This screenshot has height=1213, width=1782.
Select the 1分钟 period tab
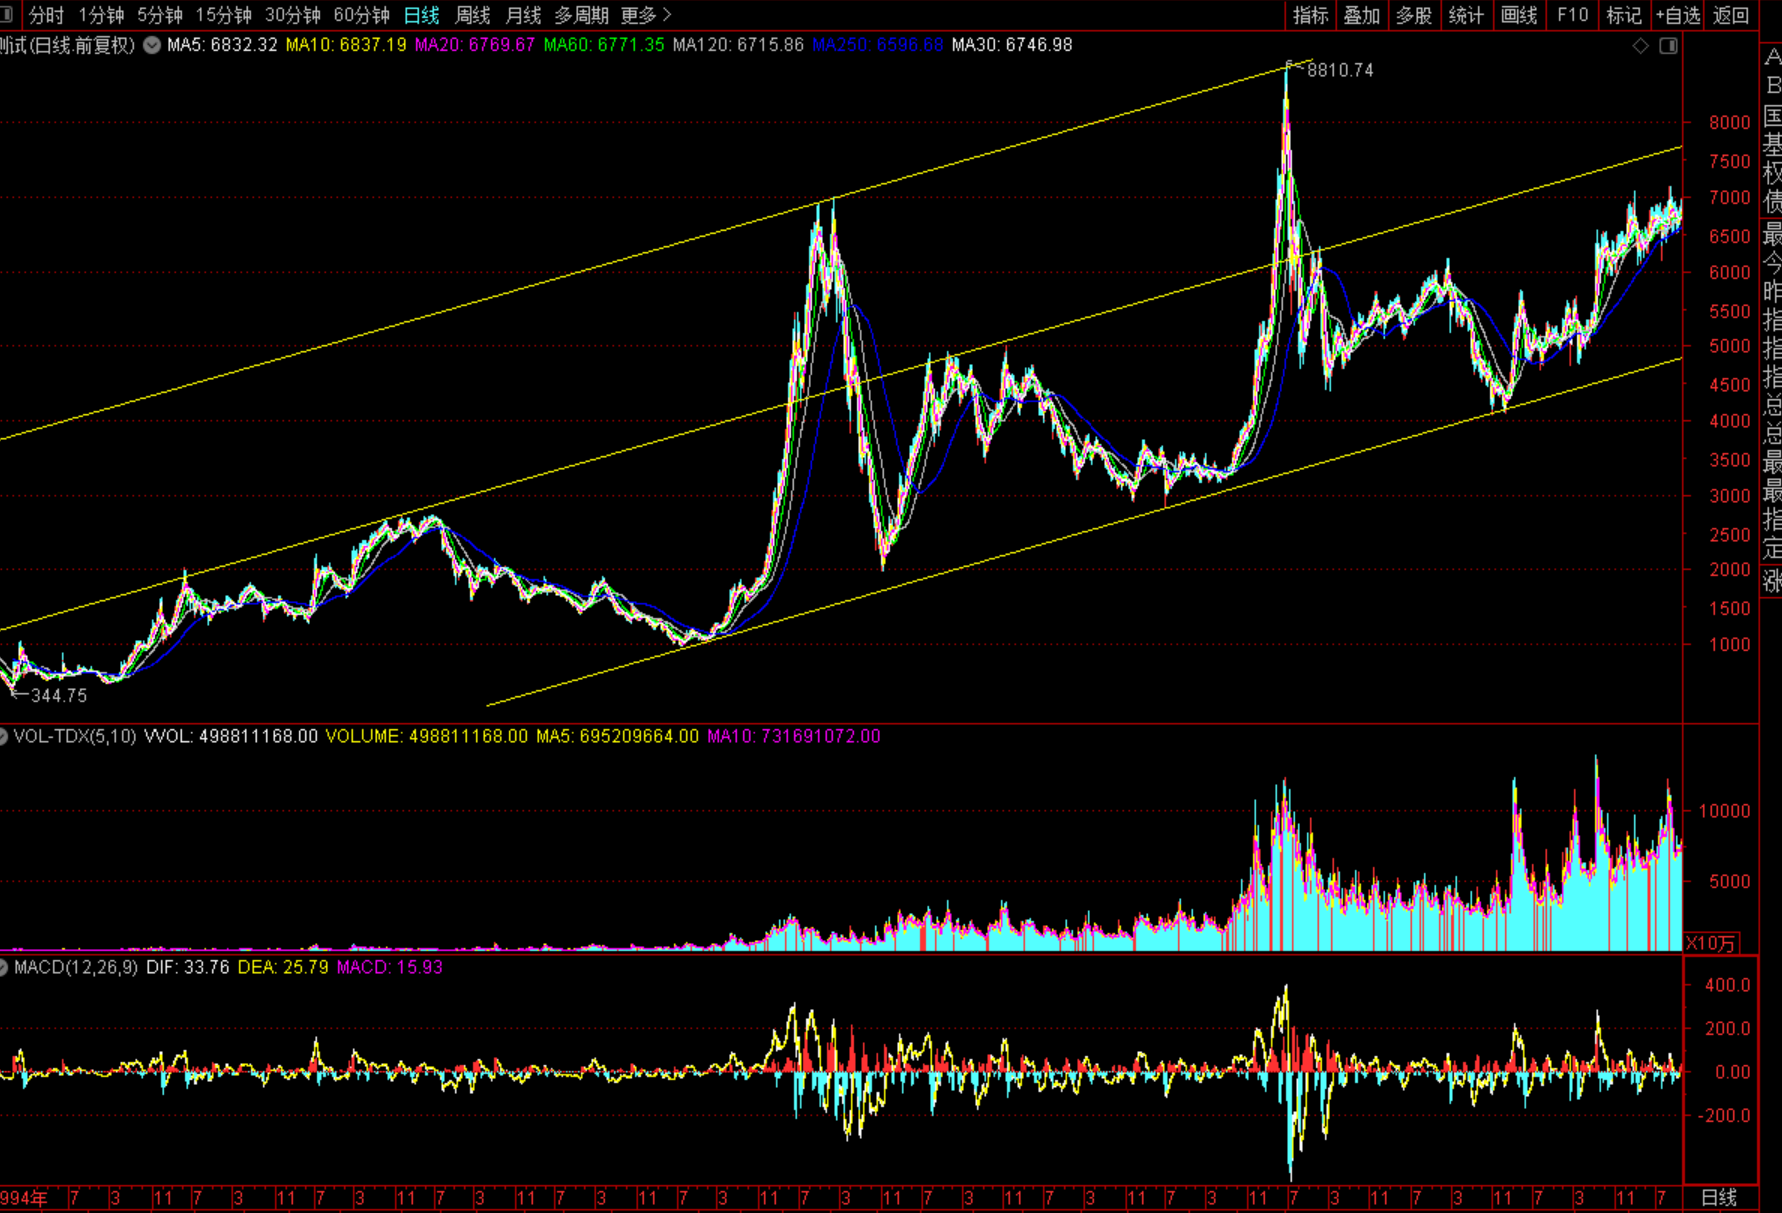tap(101, 15)
